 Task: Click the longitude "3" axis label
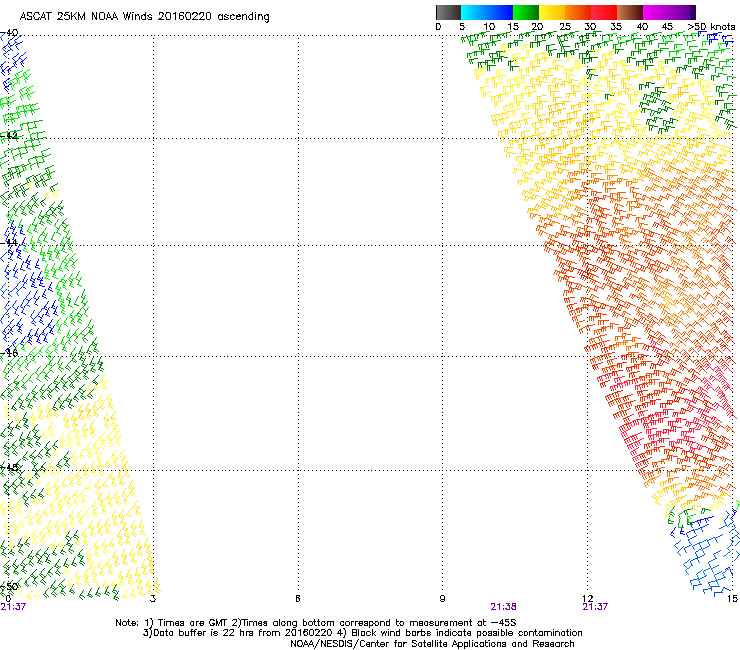(x=152, y=599)
